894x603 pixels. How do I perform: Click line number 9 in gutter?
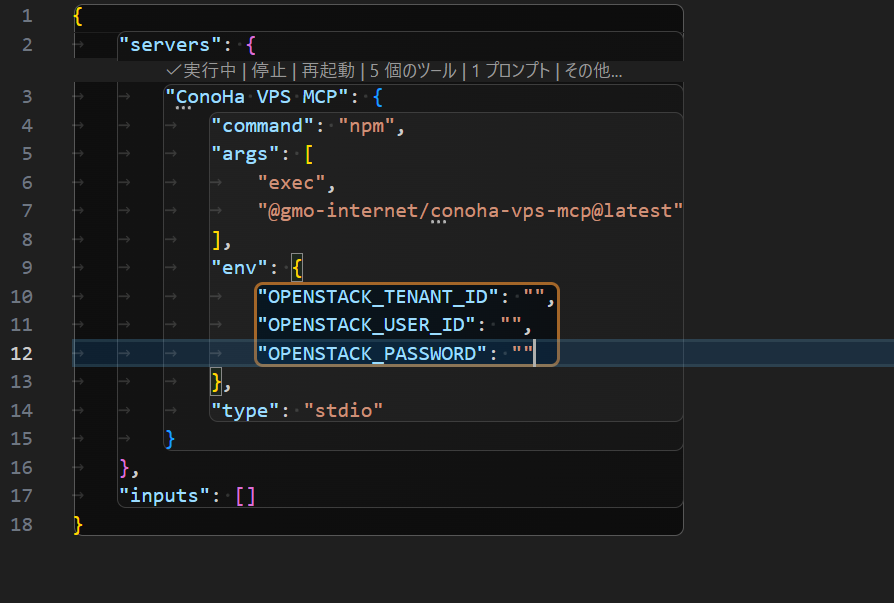(27, 267)
